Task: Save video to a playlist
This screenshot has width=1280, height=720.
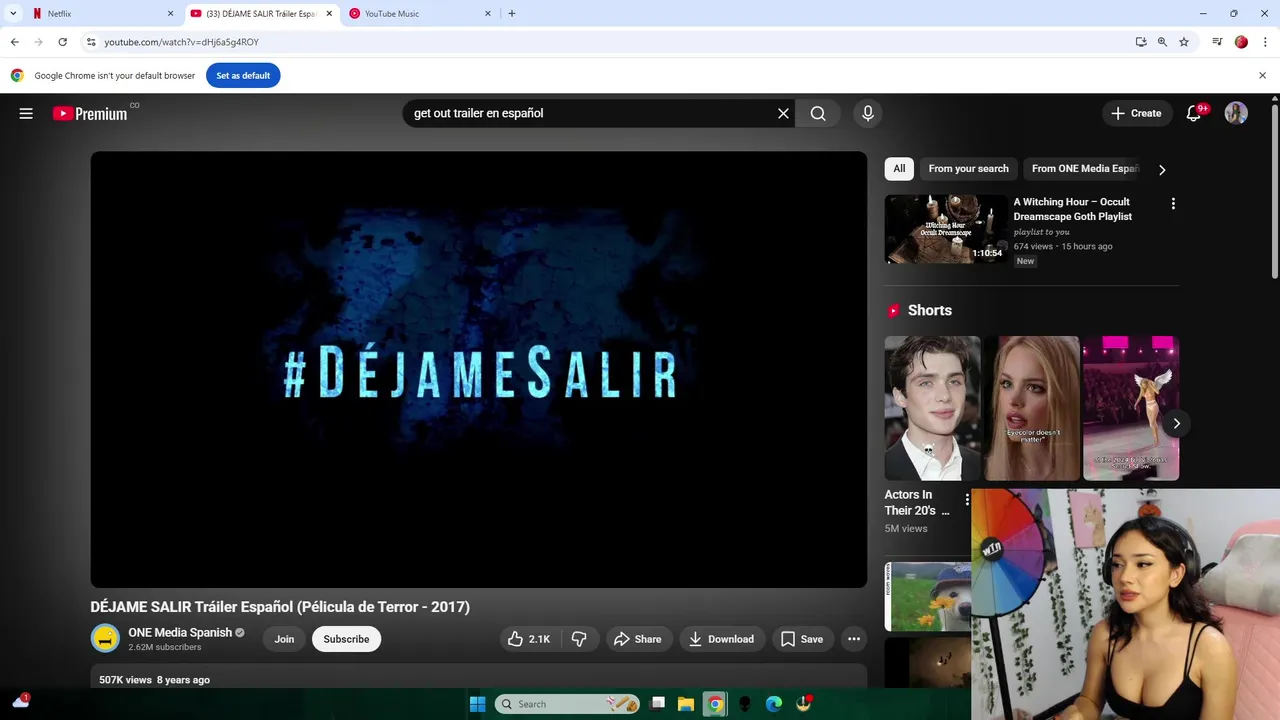Action: pos(802,639)
